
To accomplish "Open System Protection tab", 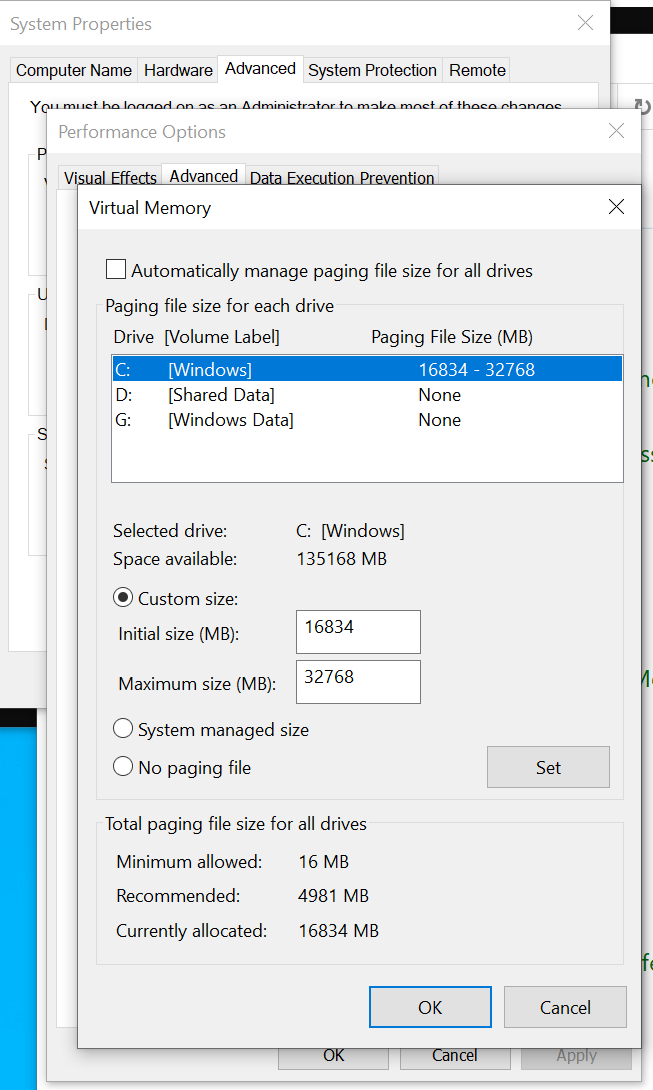I will coord(372,70).
